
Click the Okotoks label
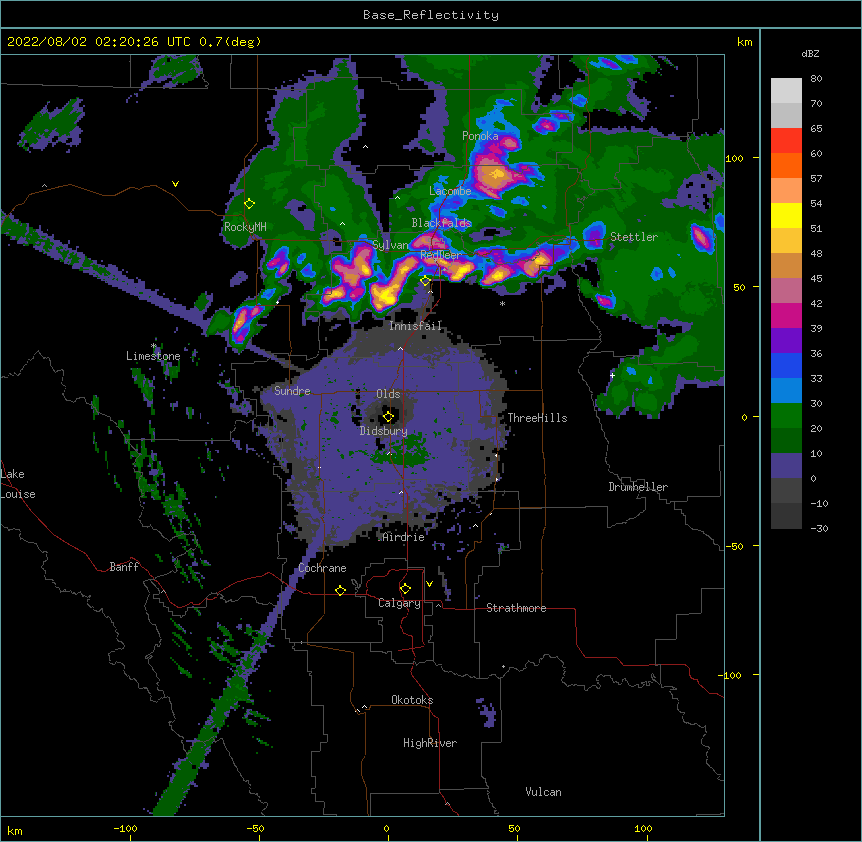[412, 700]
